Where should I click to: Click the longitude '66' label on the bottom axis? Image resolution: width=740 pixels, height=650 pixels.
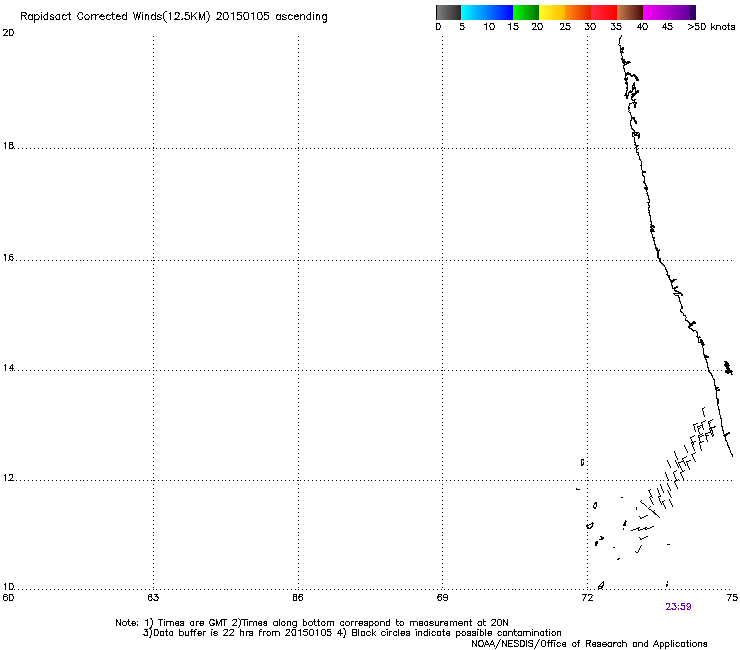pos(298,598)
